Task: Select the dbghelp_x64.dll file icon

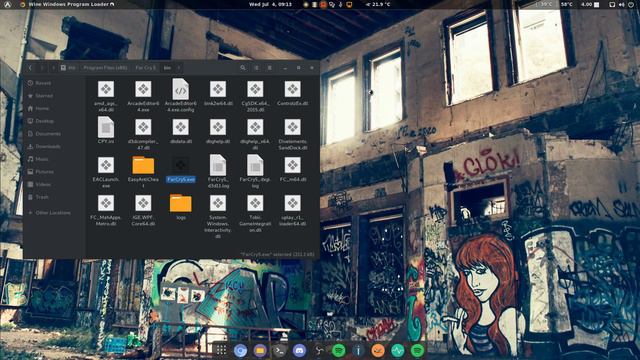Action: point(255,127)
